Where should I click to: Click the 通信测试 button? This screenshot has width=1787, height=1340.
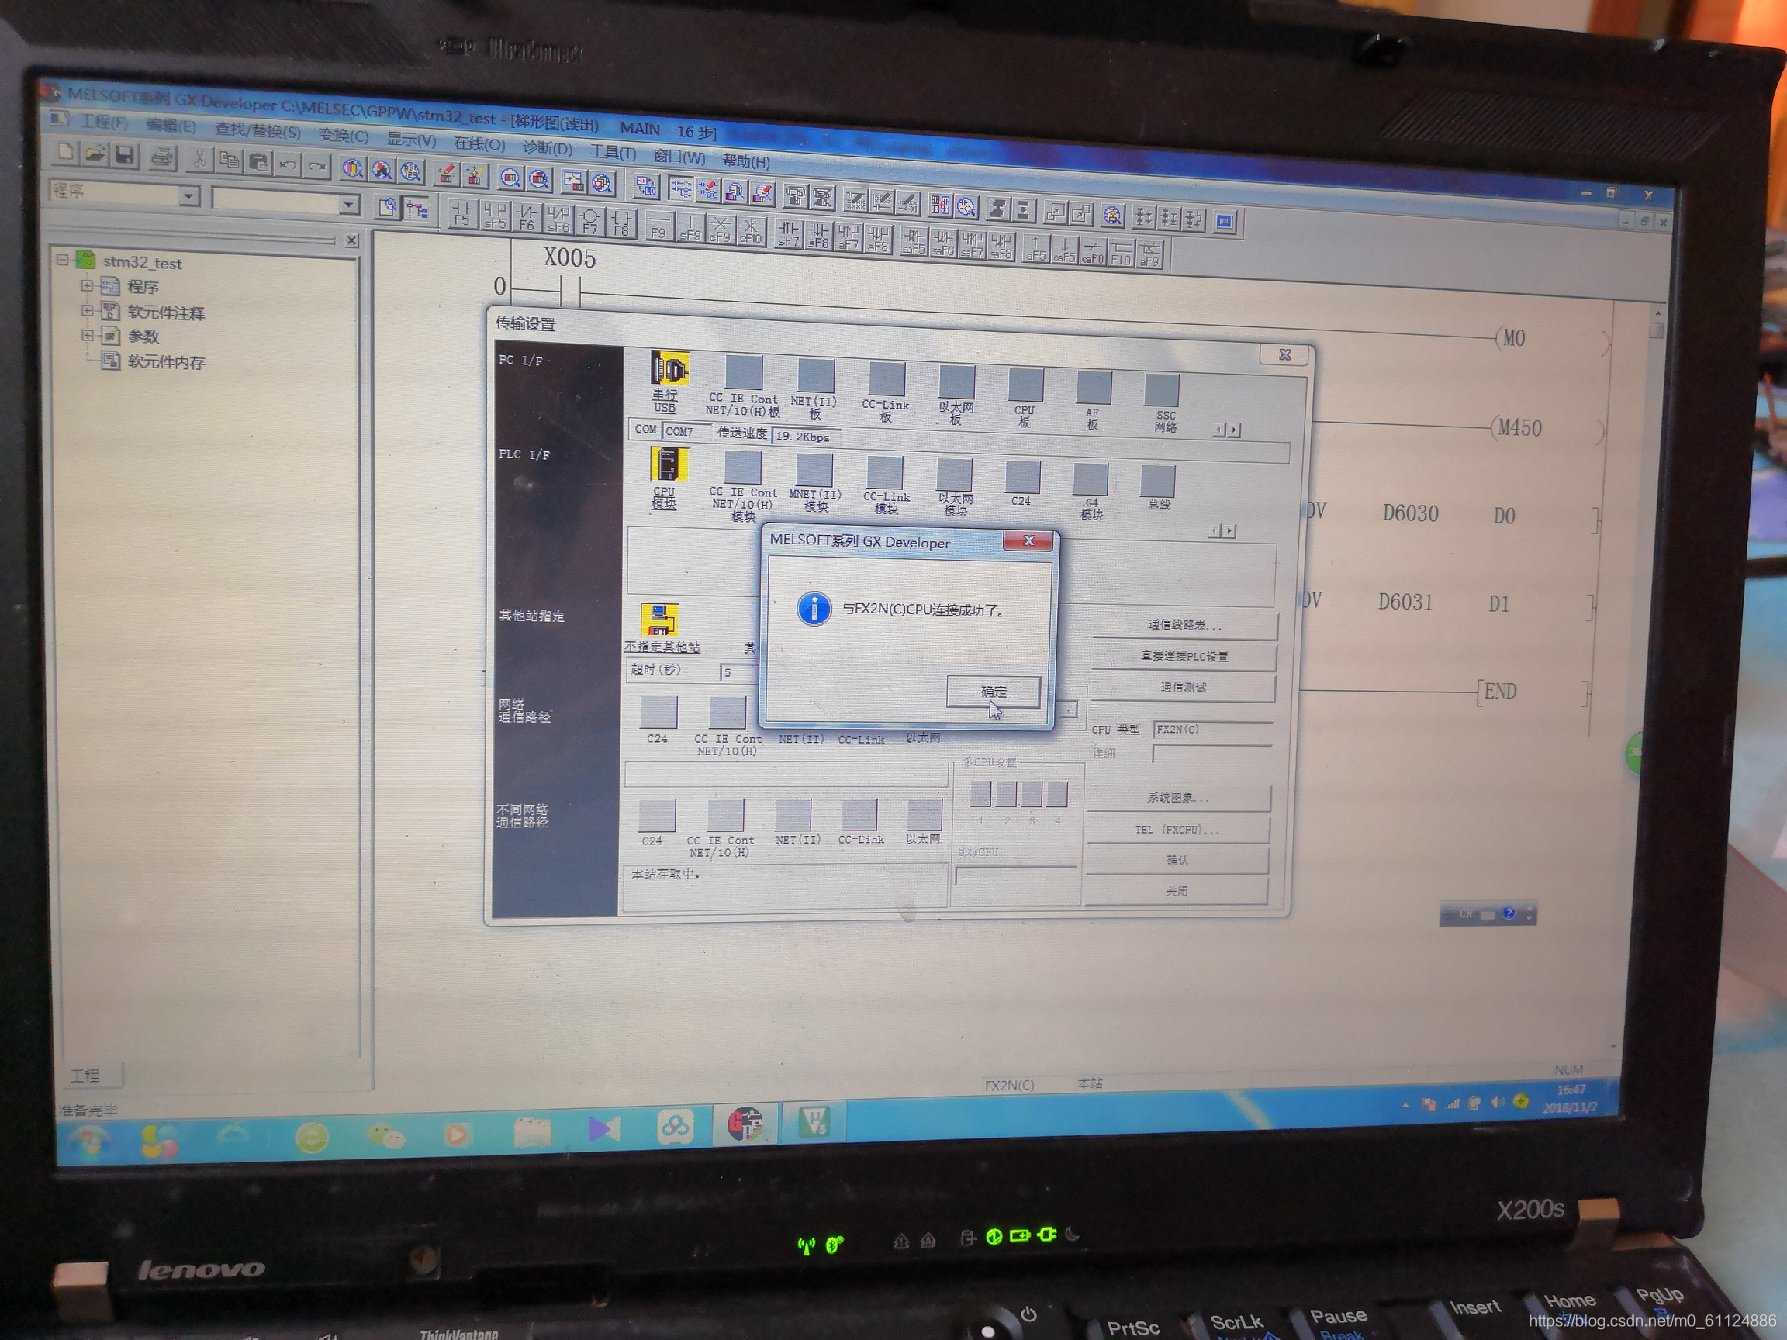coord(1181,688)
